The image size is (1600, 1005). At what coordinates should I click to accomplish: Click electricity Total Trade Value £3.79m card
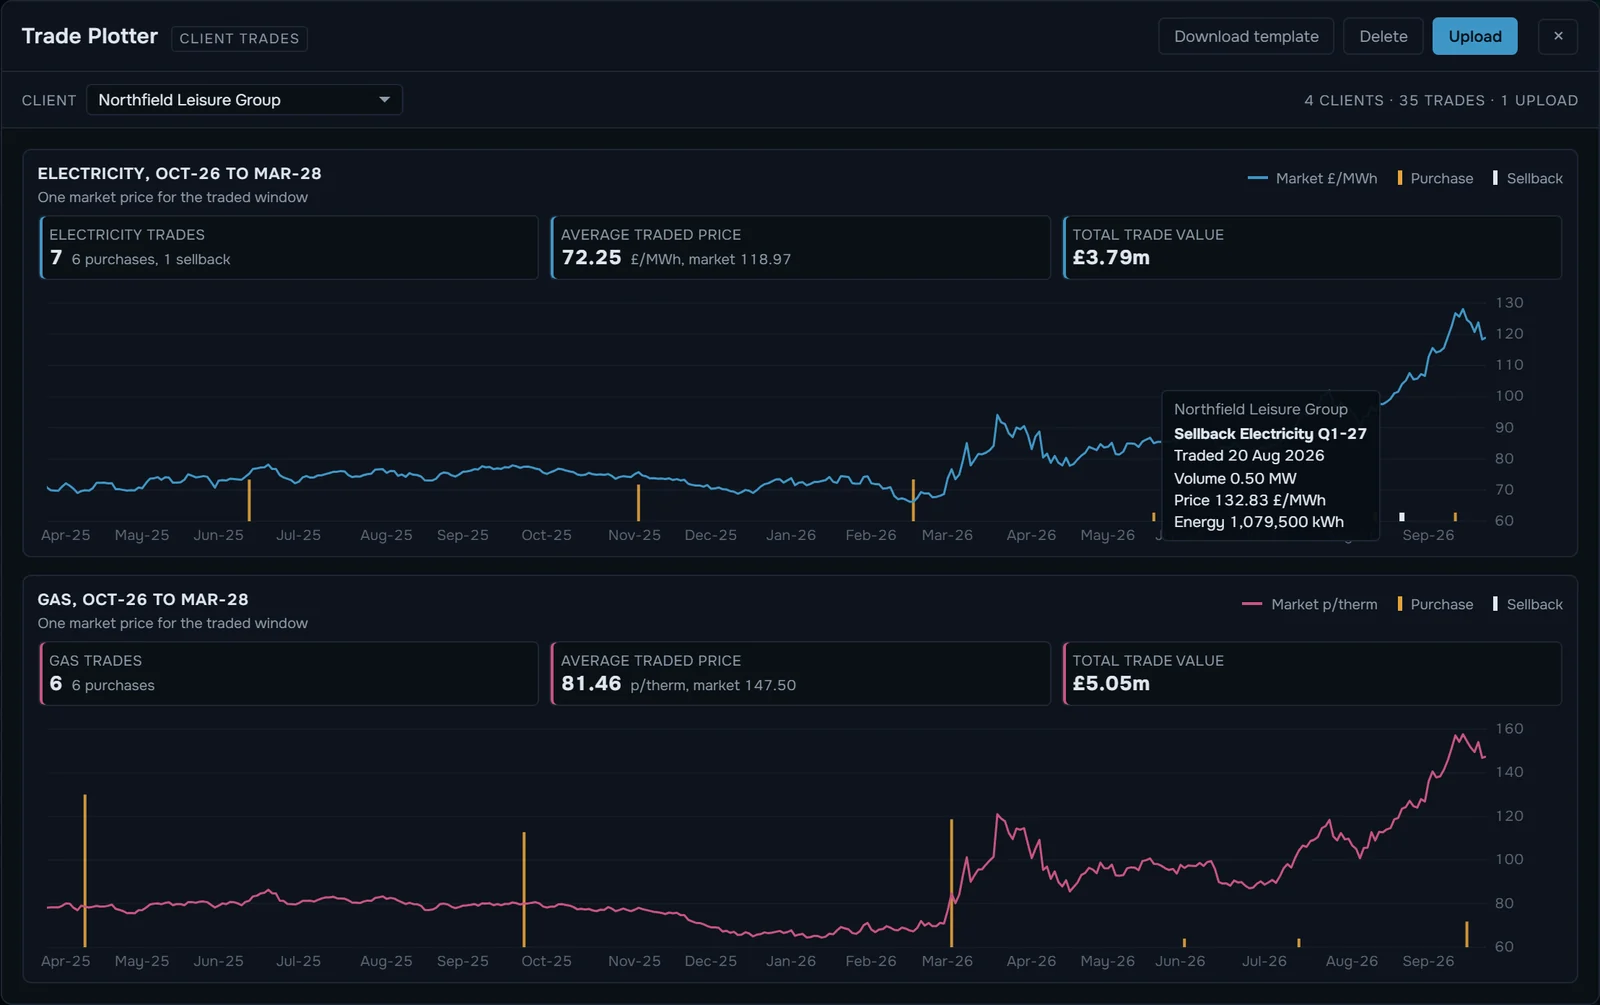tap(1312, 247)
